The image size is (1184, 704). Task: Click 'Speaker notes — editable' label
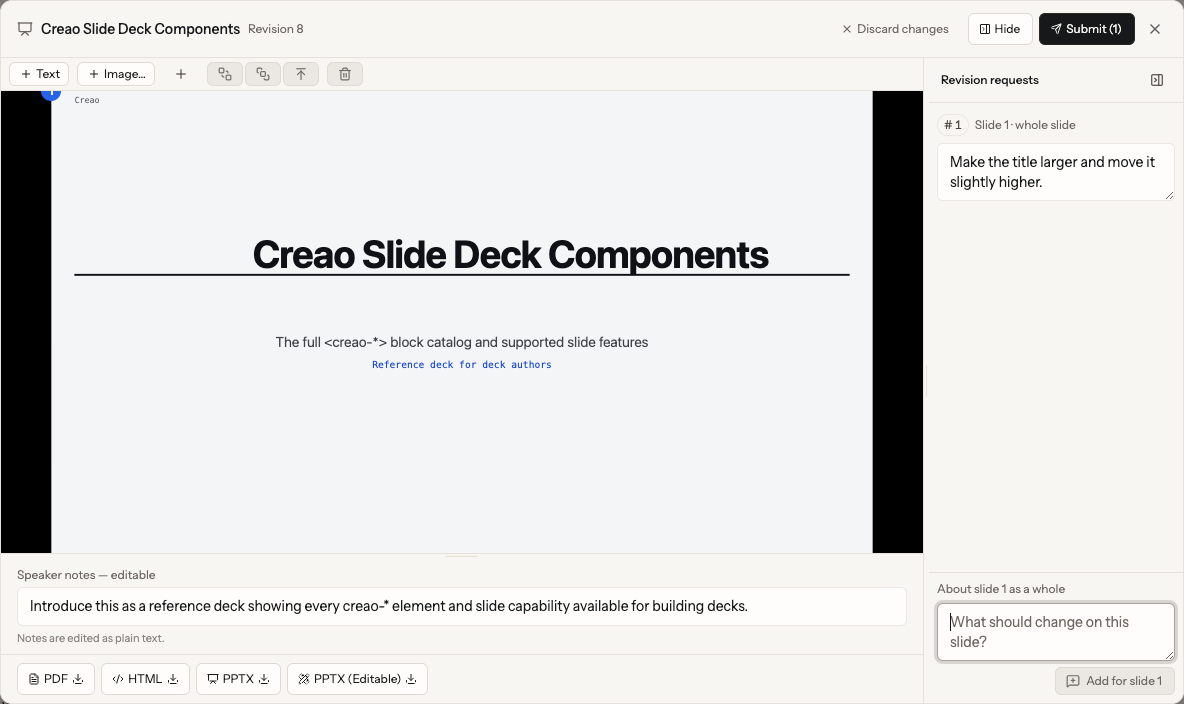coord(86,575)
